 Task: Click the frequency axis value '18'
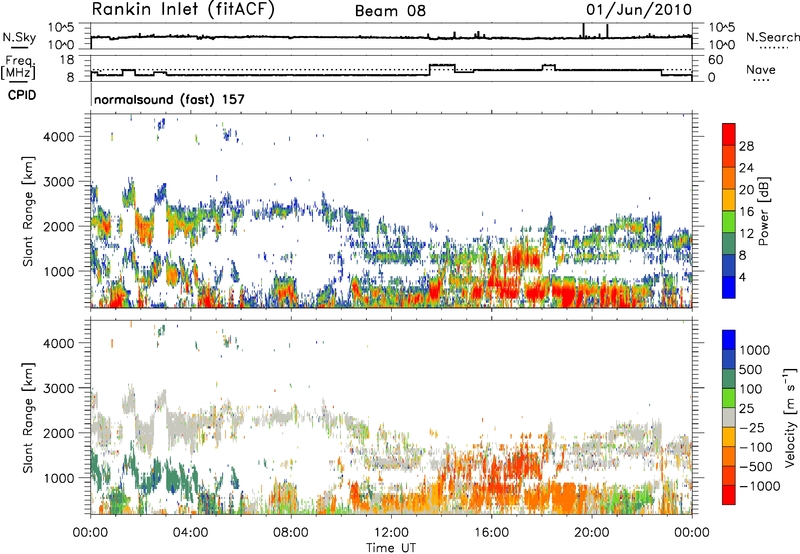coord(67,60)
